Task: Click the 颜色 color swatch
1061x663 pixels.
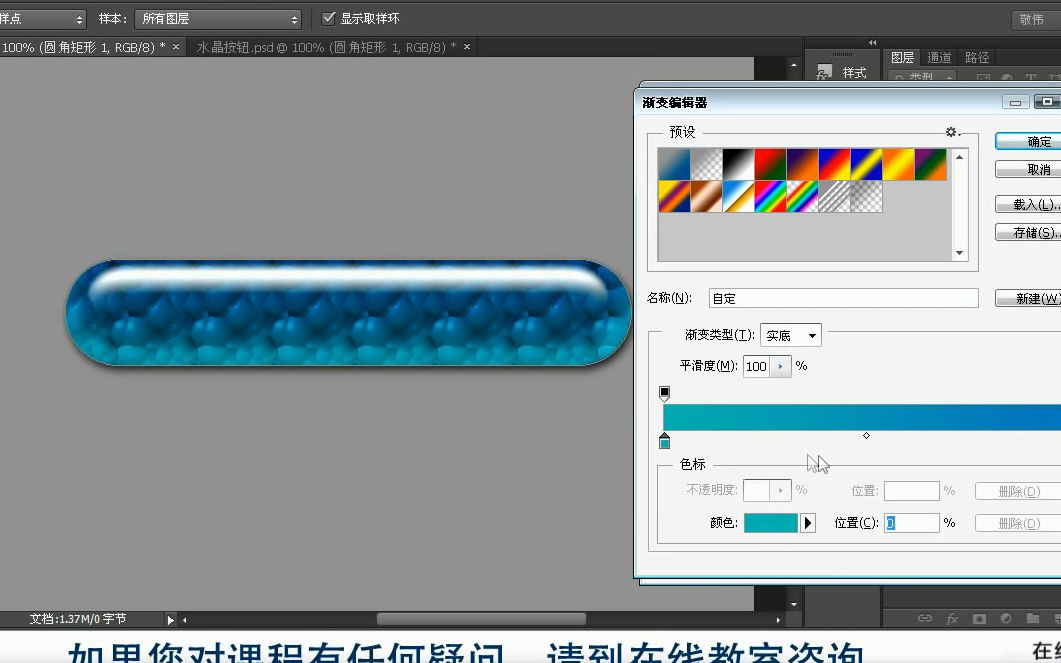Action: click(x=770, y=522)
